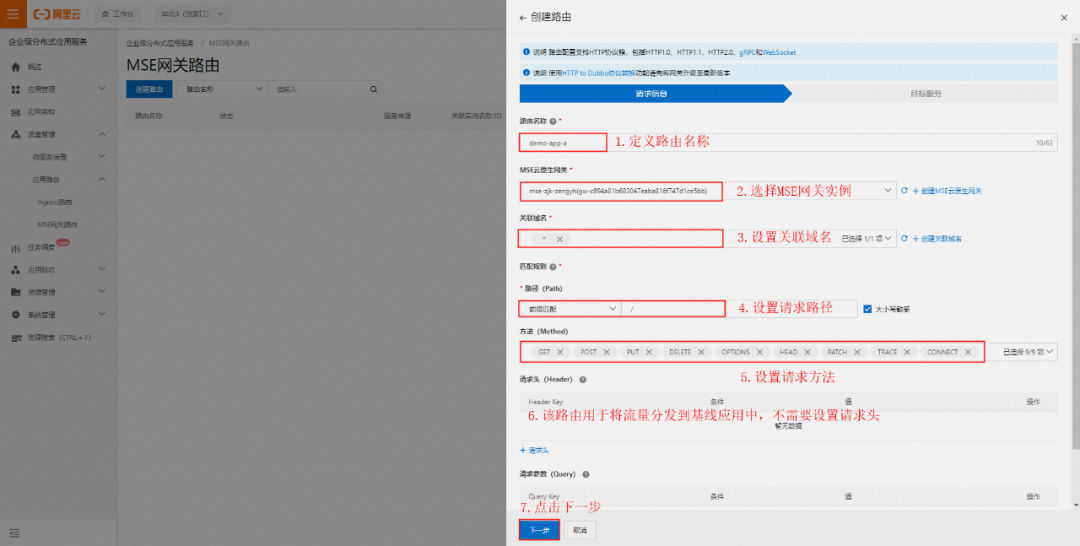Click the 路由名称 input with demo-app-a
This screenshot has height=546, width=1080.
coord(788,143)
